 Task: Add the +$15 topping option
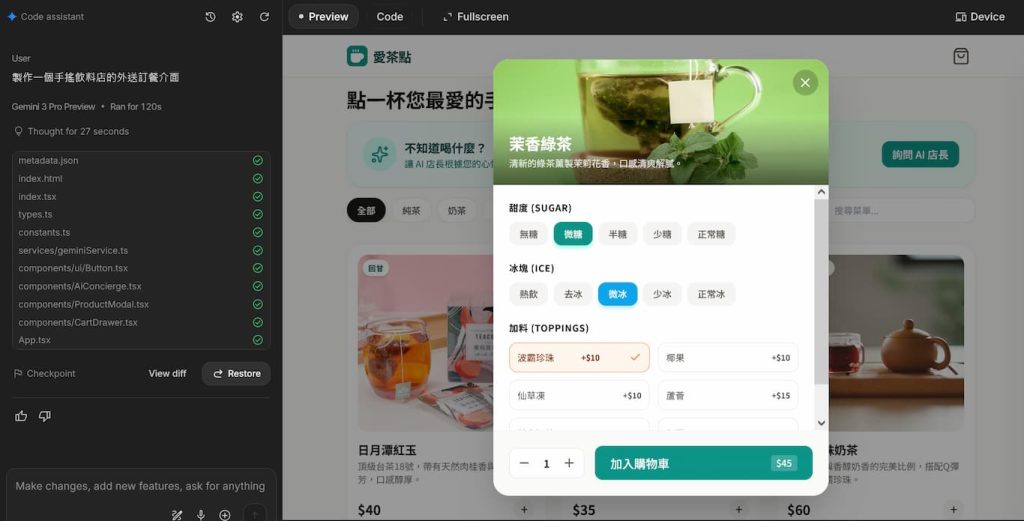coord(728,396)
